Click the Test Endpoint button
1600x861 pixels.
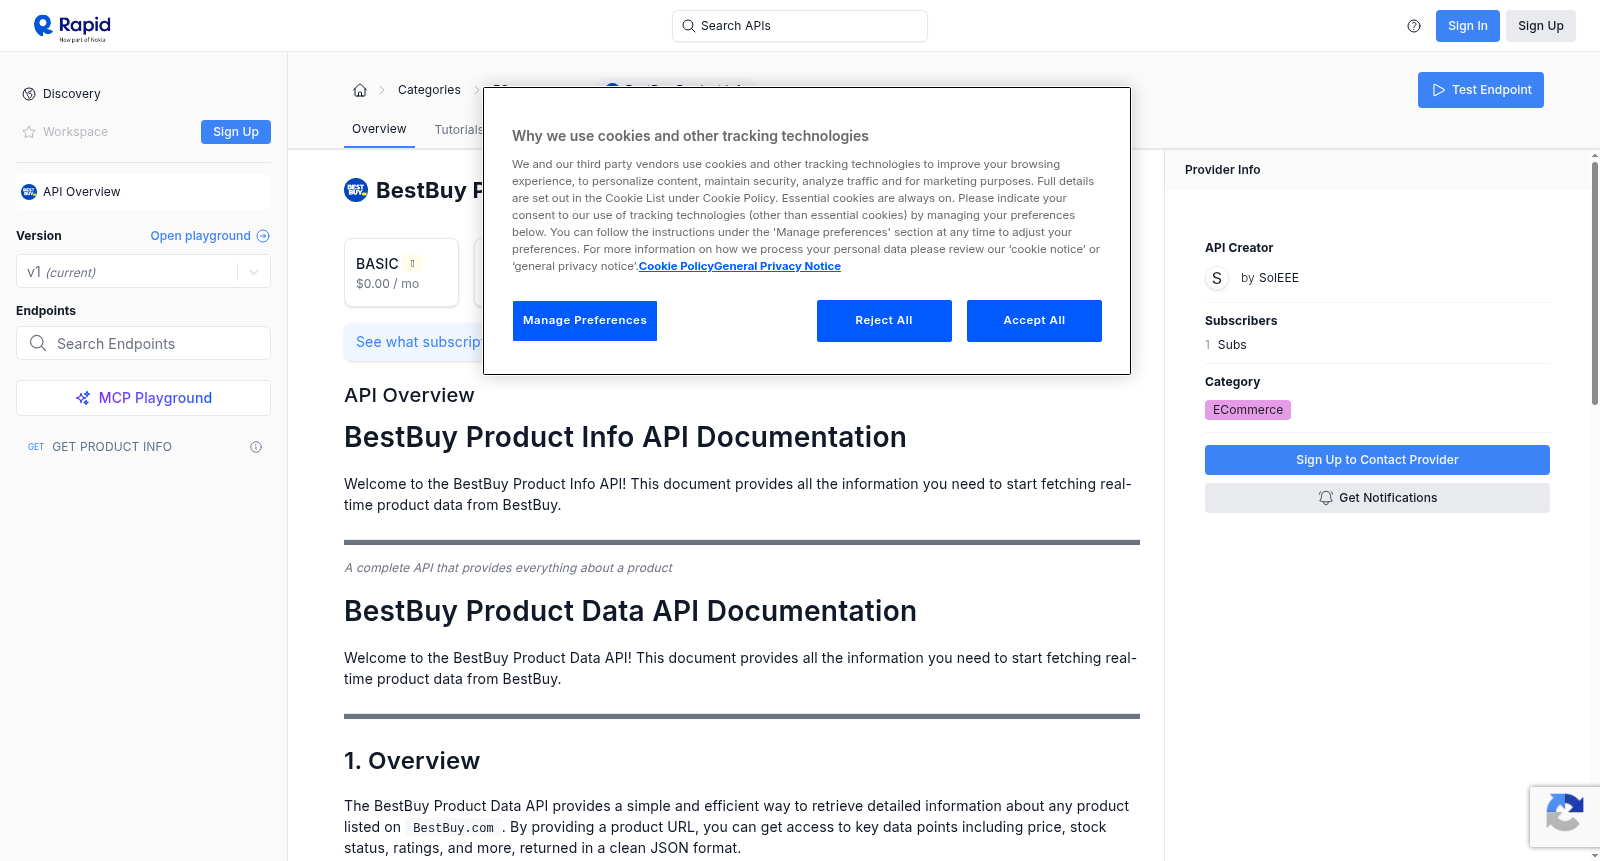[1480, 90]
